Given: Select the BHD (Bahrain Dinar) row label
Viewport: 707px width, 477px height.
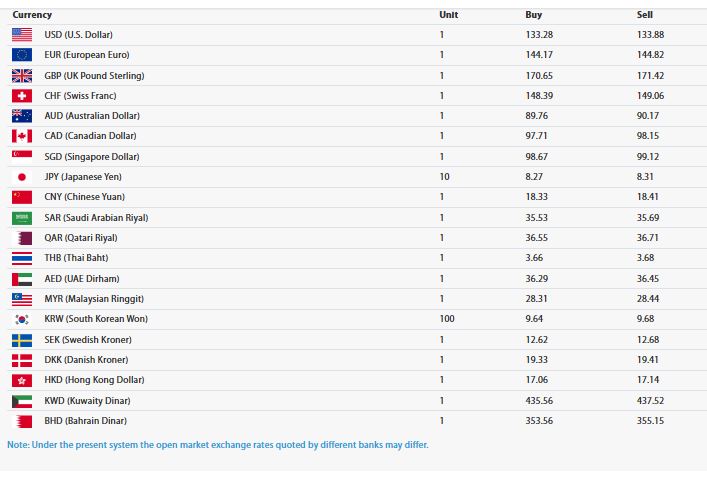Looking at the screenshot, I should point(85,421).
